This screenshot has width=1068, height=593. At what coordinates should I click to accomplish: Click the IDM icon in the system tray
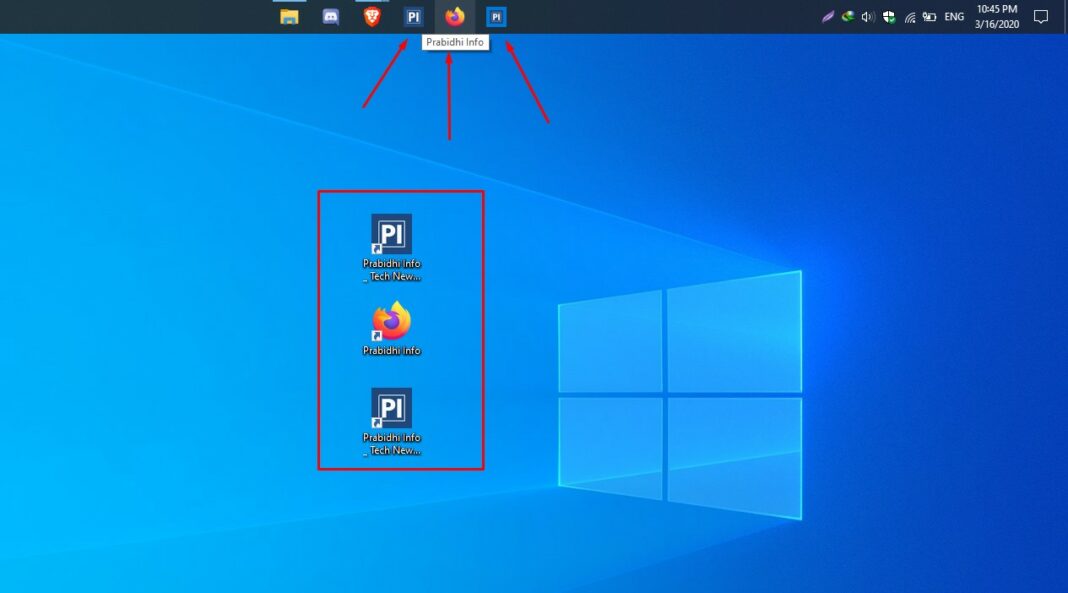click(x=847, y=16)
